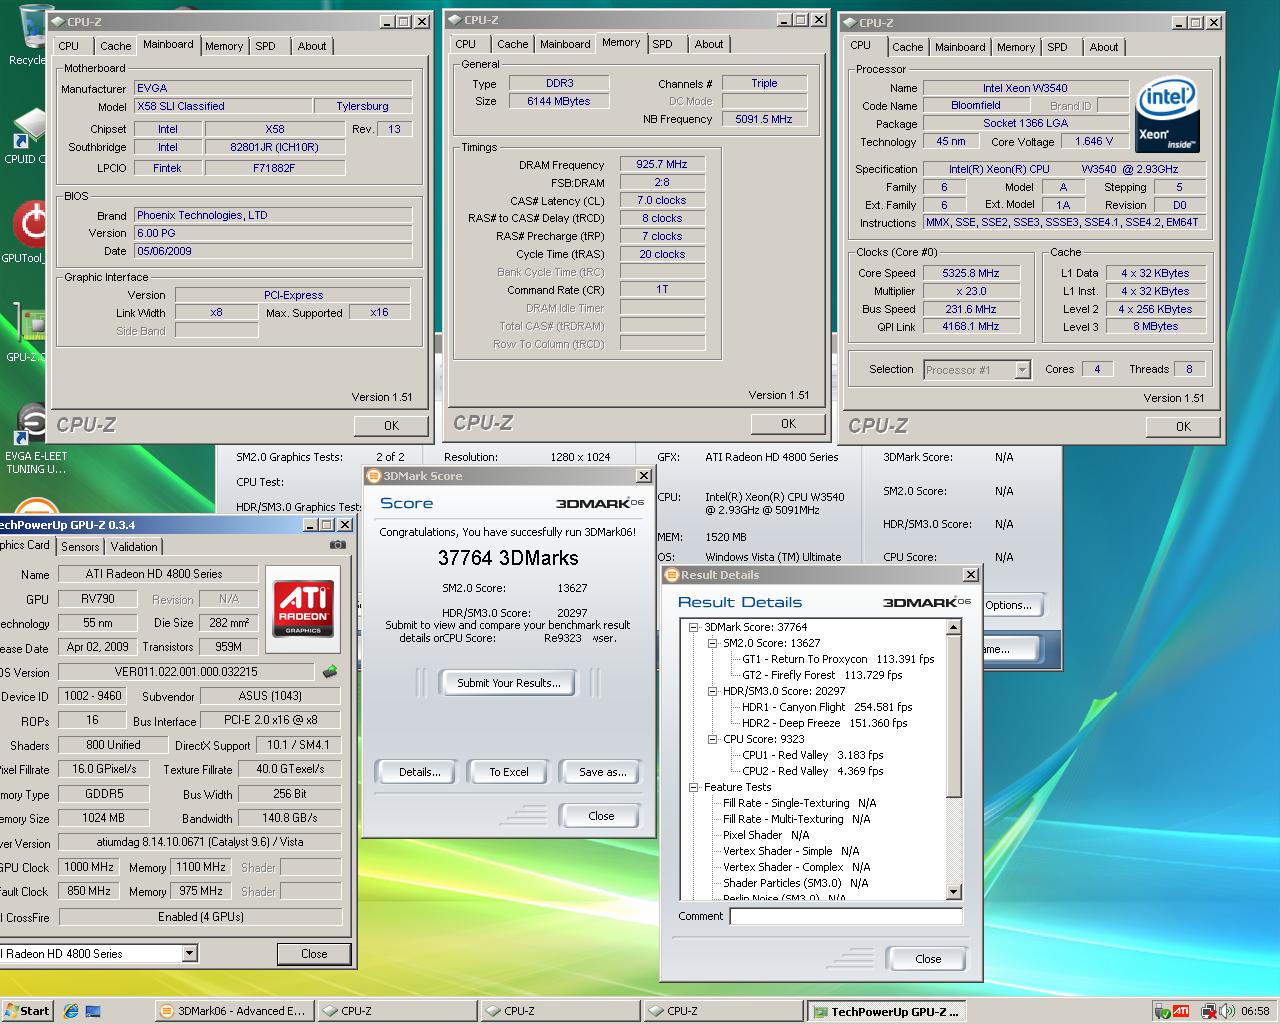Select HDR2 - Deep Freeze result row
The height and width of the screenshot is (1024, 1280).
(824, 723)
